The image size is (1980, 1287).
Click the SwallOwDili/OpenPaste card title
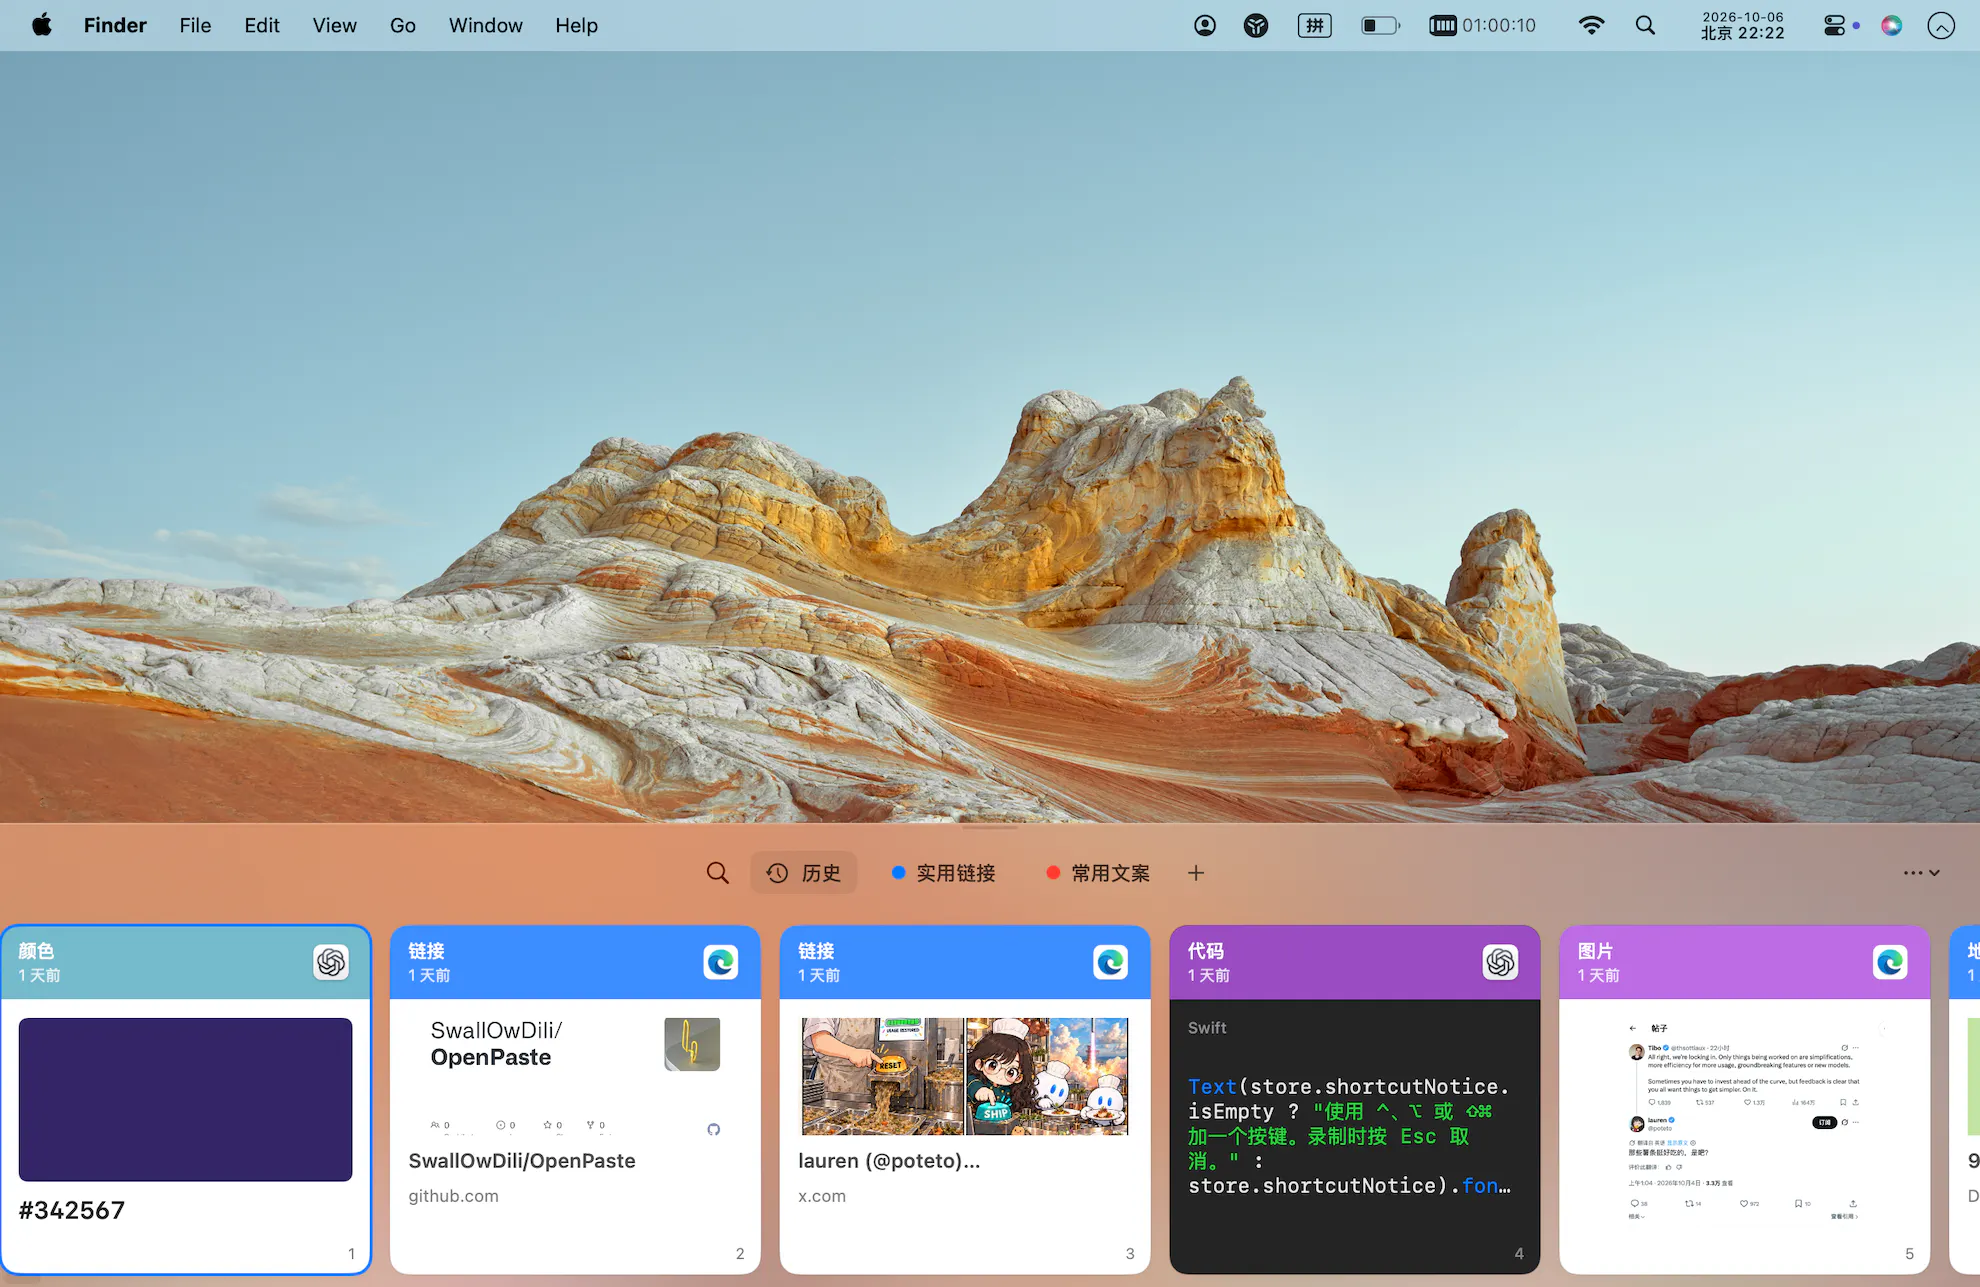(522, 1160)
